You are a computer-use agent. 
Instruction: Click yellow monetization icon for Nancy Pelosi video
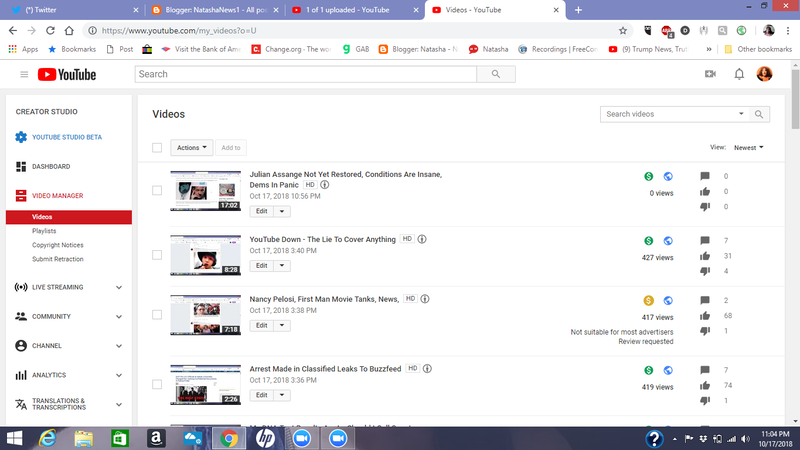coord(648,299)
